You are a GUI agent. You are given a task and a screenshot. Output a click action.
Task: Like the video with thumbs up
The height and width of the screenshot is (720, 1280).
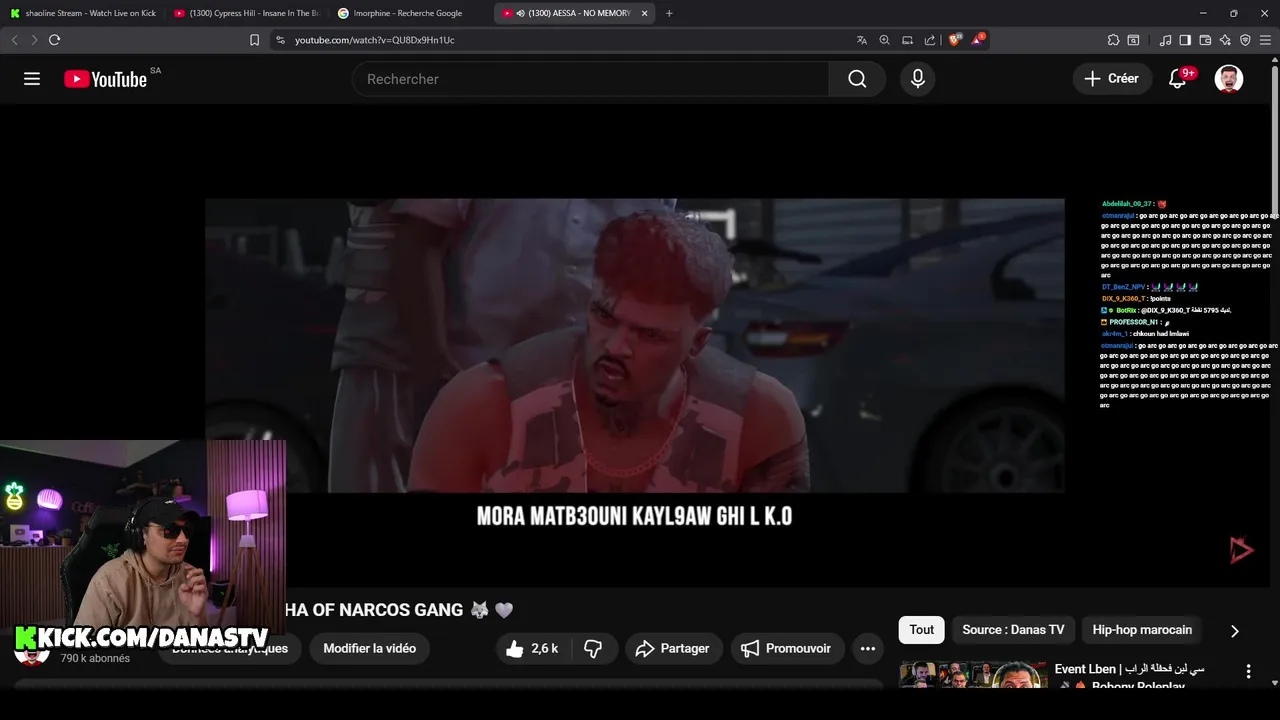coord(532,648)
